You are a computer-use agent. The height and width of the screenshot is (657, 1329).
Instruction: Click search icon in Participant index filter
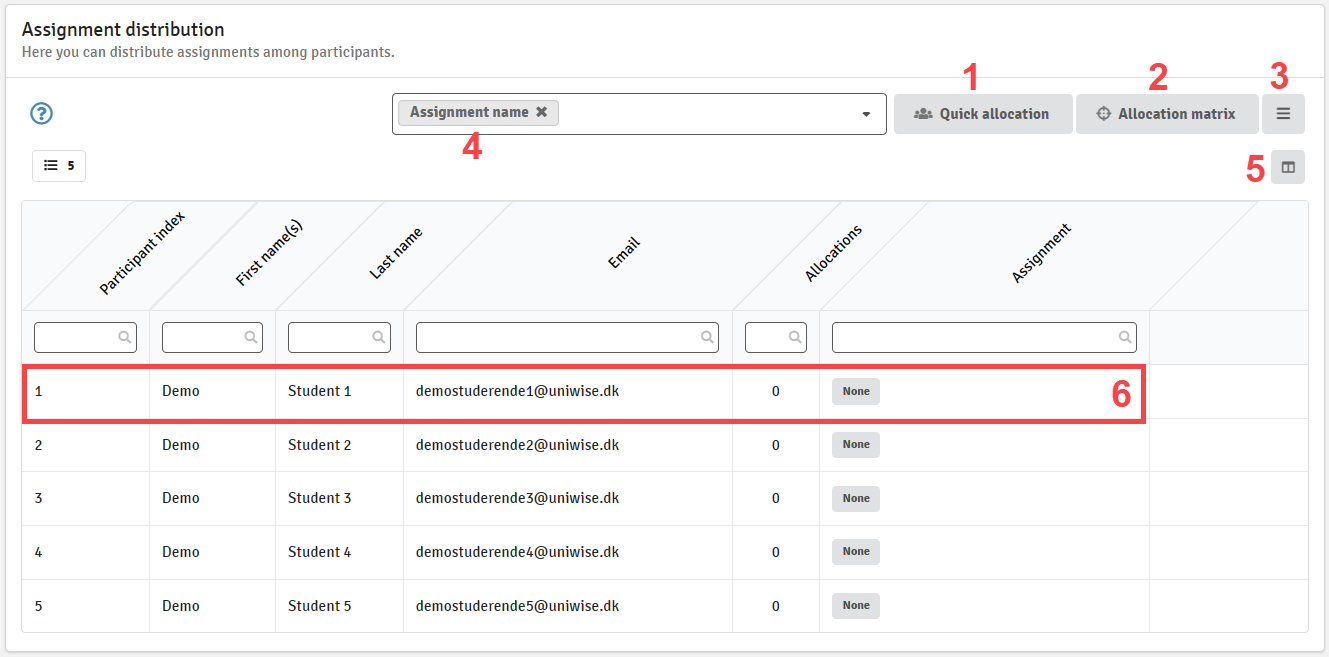click(125, 338)
